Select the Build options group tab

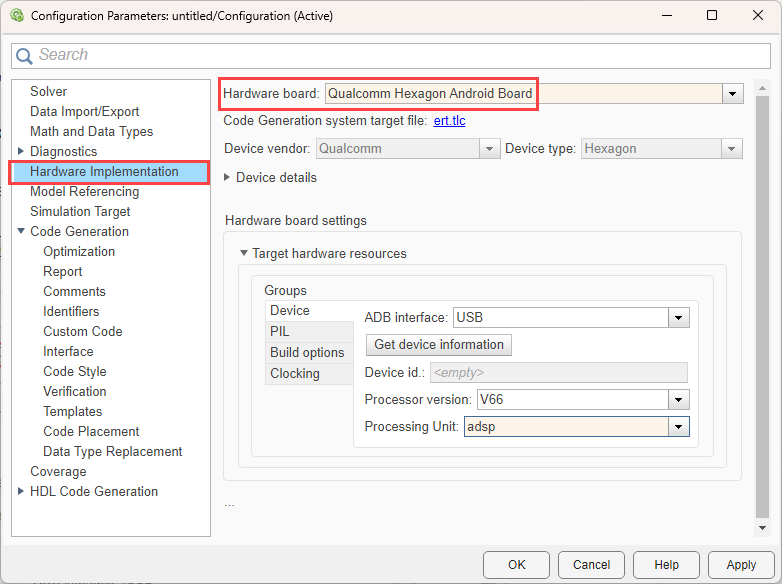tap(307, 352)
